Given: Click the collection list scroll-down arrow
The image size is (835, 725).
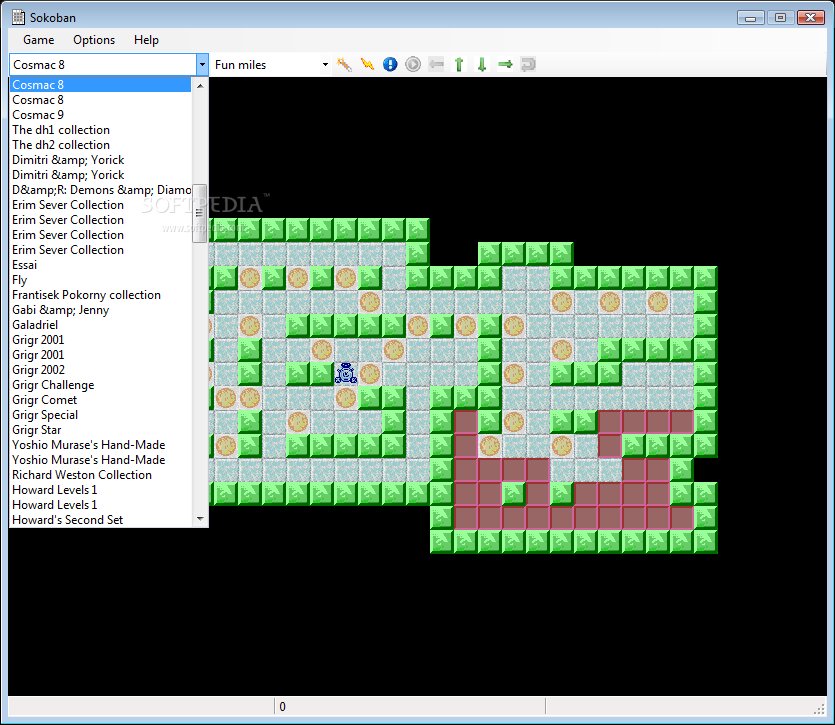Looking at the screenshot, I should [200, 519].
